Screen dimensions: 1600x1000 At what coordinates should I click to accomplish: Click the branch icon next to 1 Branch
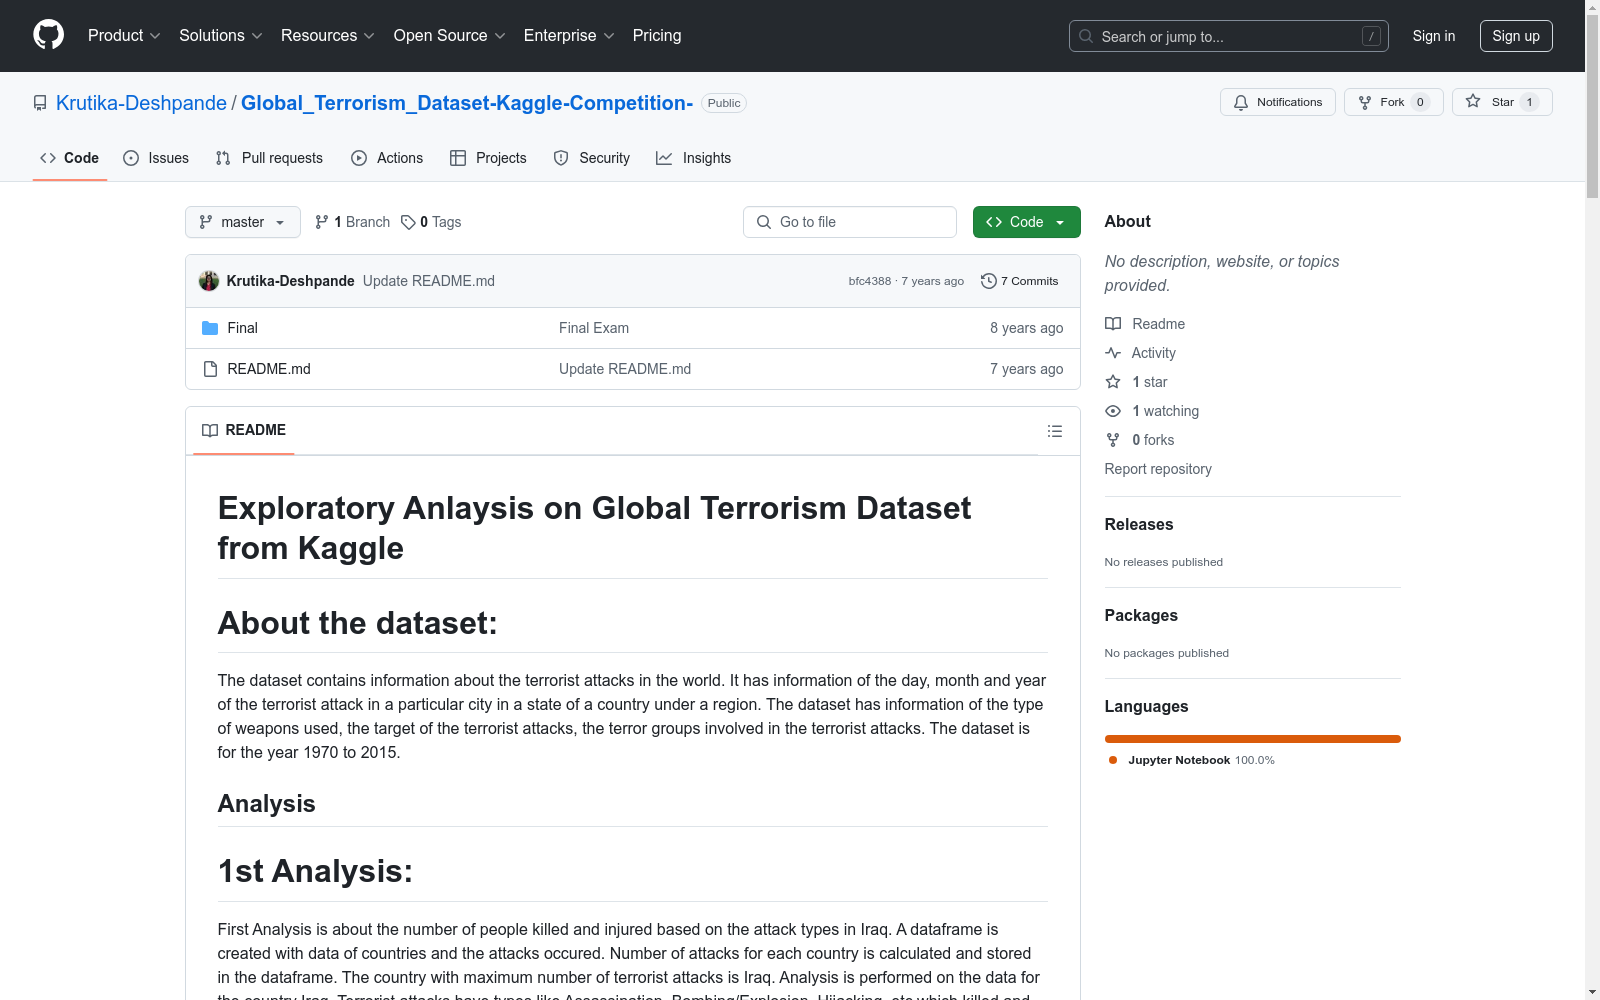click(322, 222)
